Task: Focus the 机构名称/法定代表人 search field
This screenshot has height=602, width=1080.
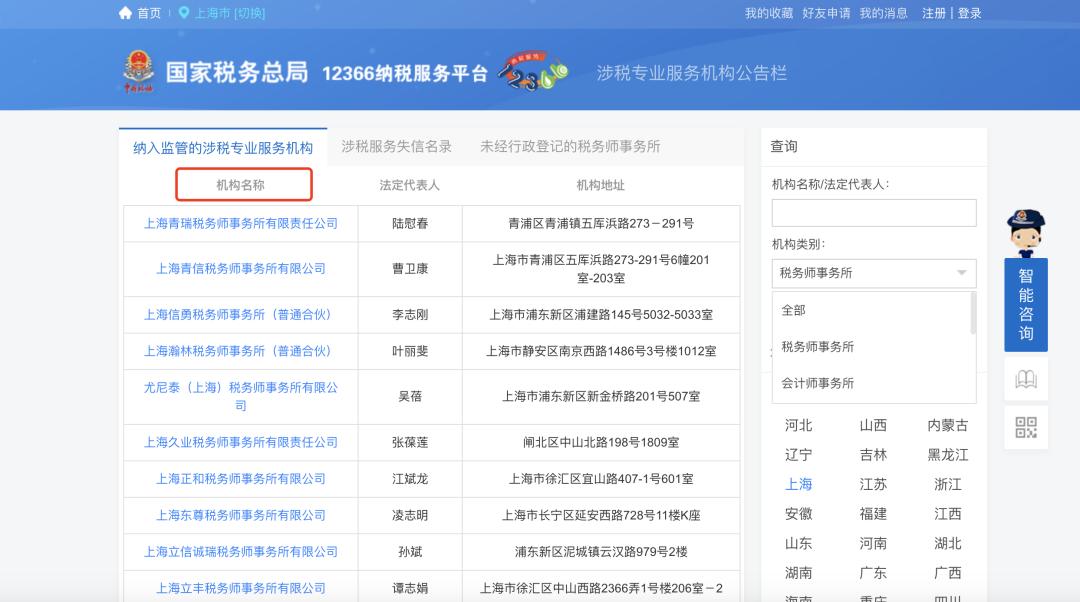Action: (874, 213)
